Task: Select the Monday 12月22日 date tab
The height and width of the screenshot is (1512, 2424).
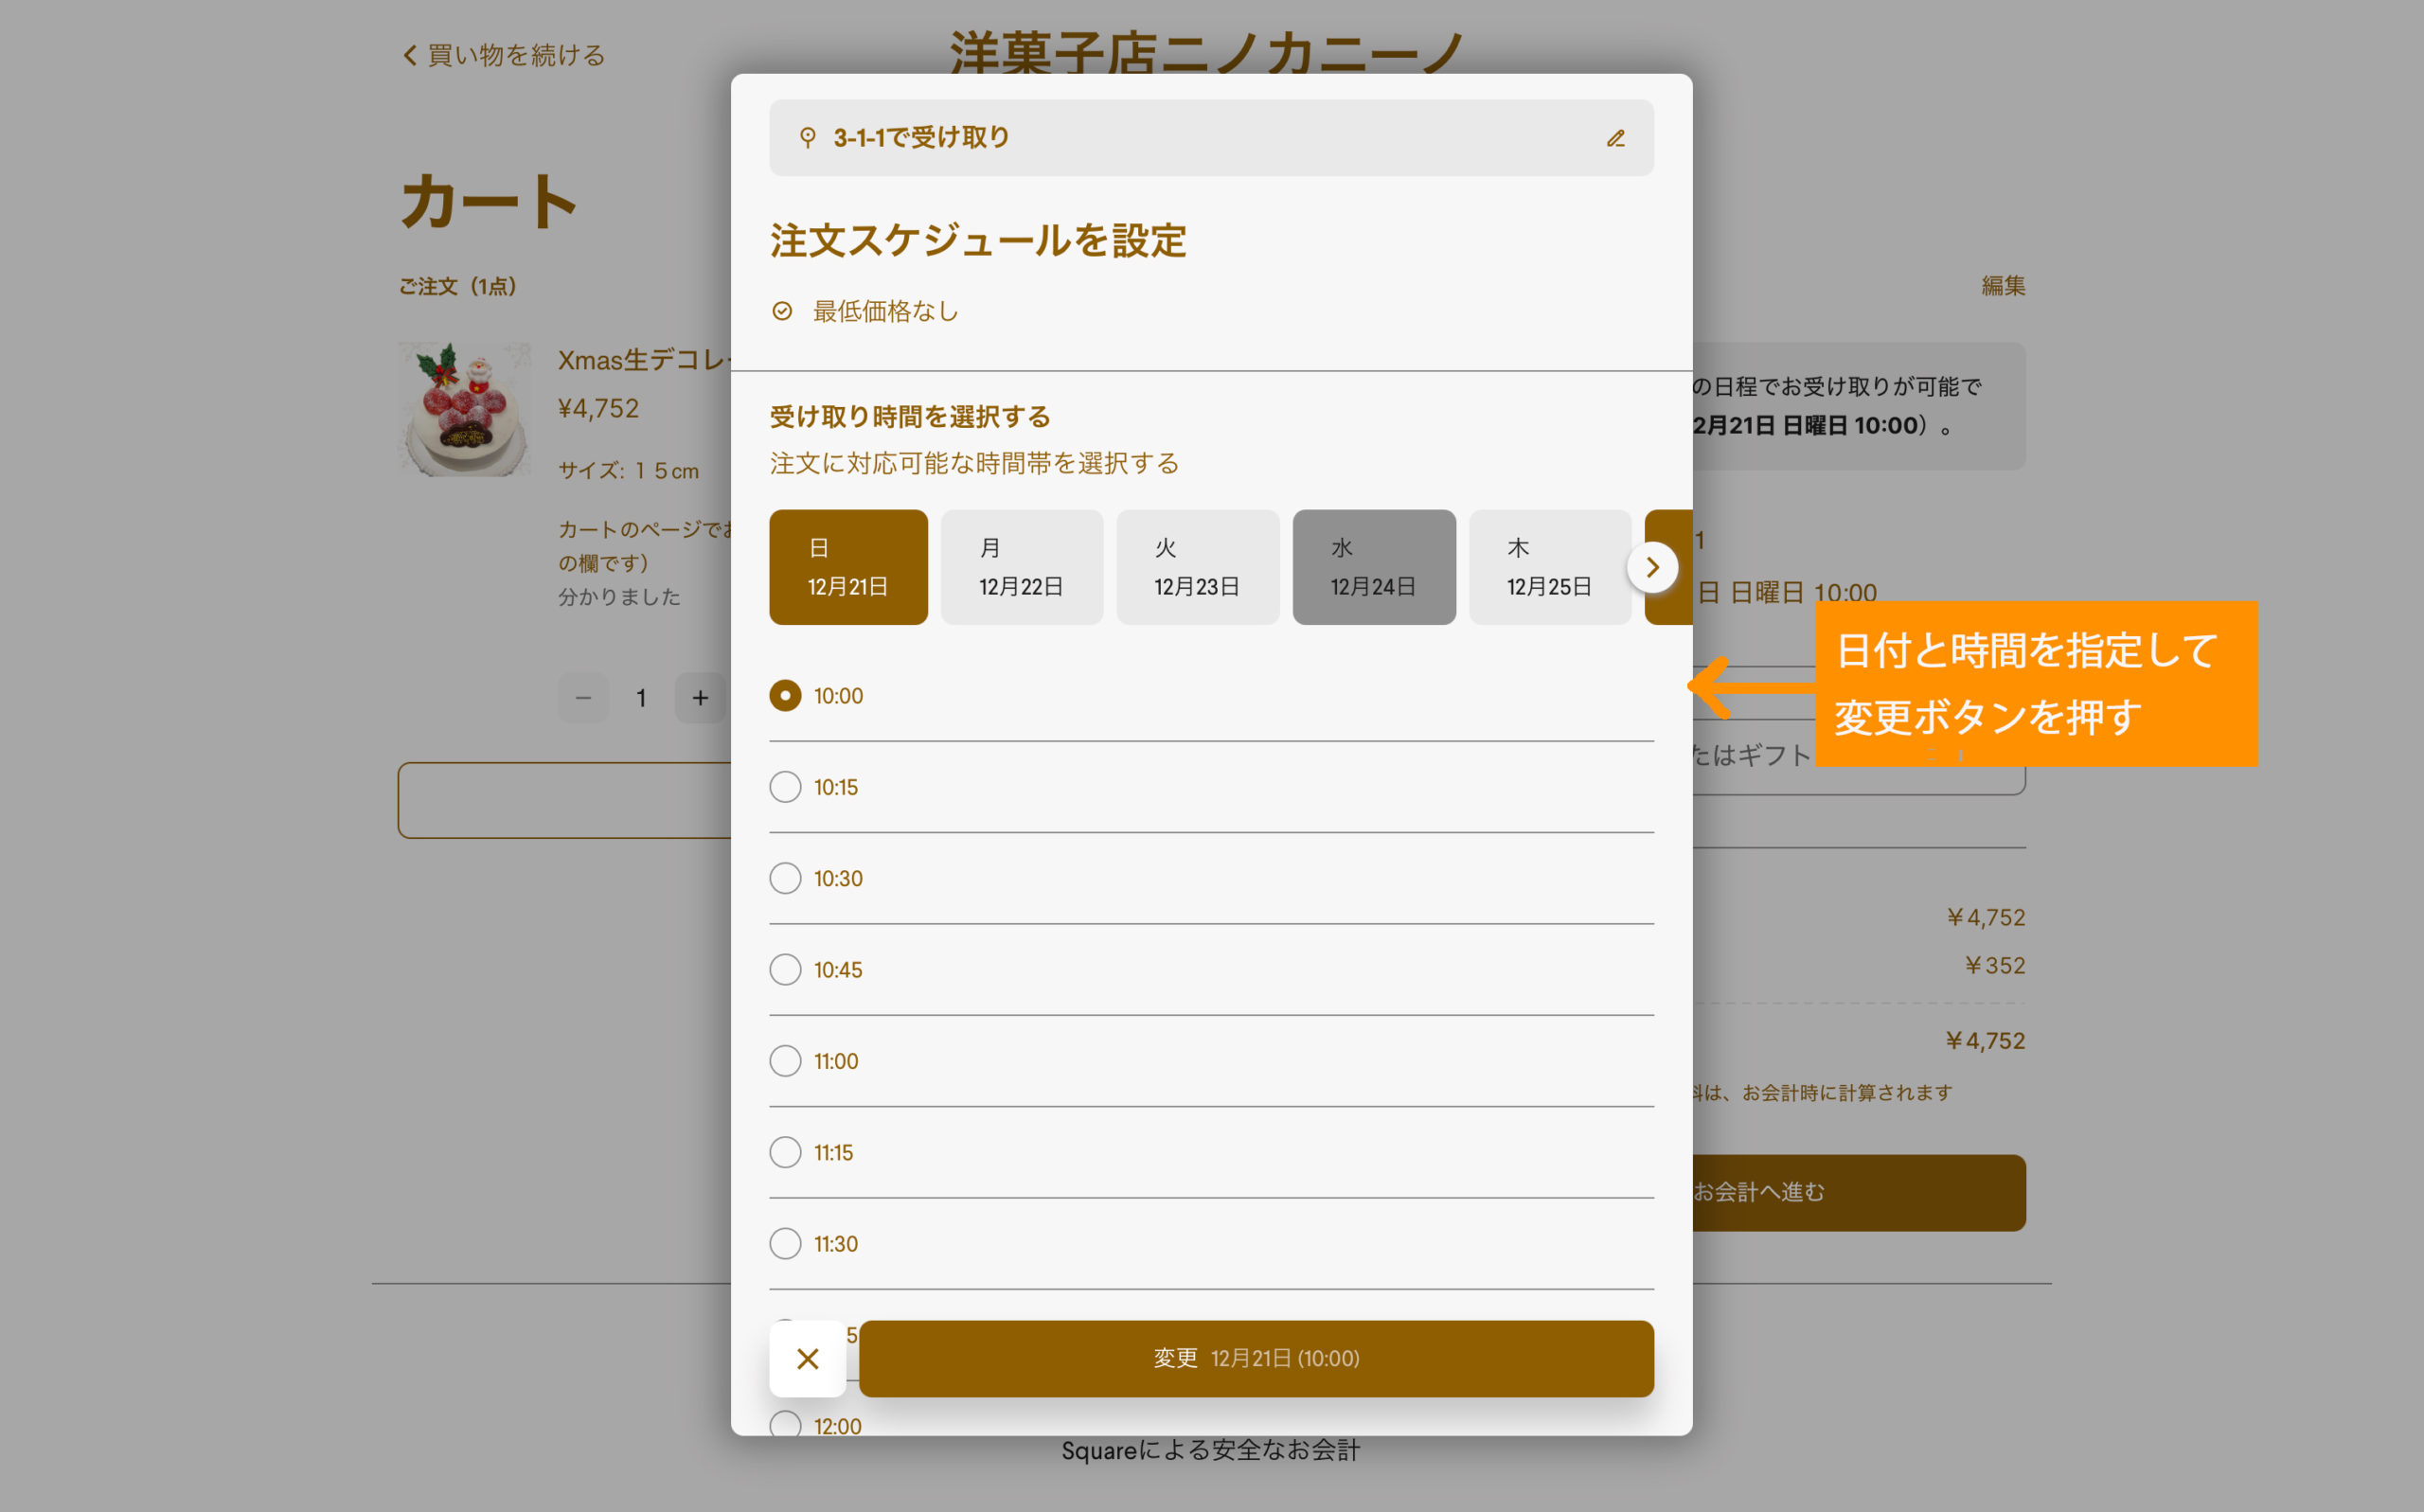Action: (1021, 567)
